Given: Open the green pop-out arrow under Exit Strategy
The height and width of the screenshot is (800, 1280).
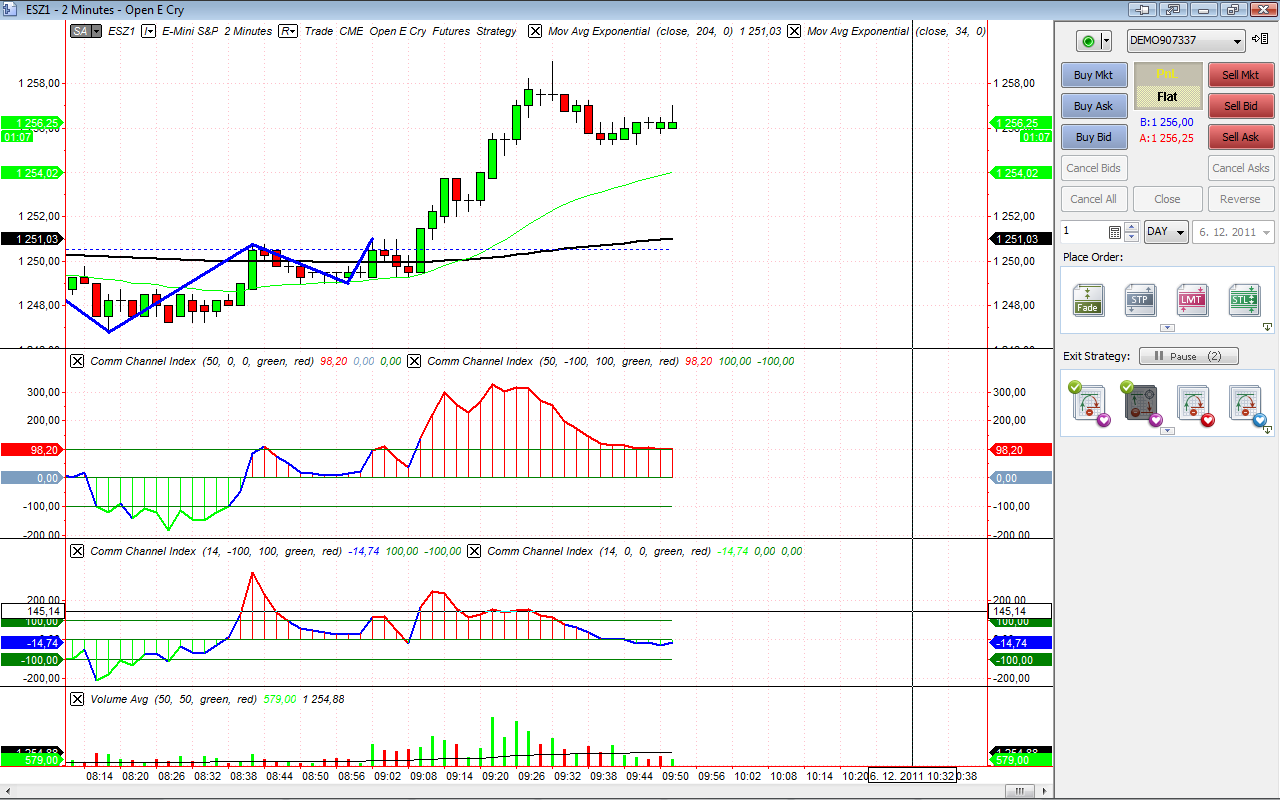Looking at the screenshot, I should (x=1267, y=431).
